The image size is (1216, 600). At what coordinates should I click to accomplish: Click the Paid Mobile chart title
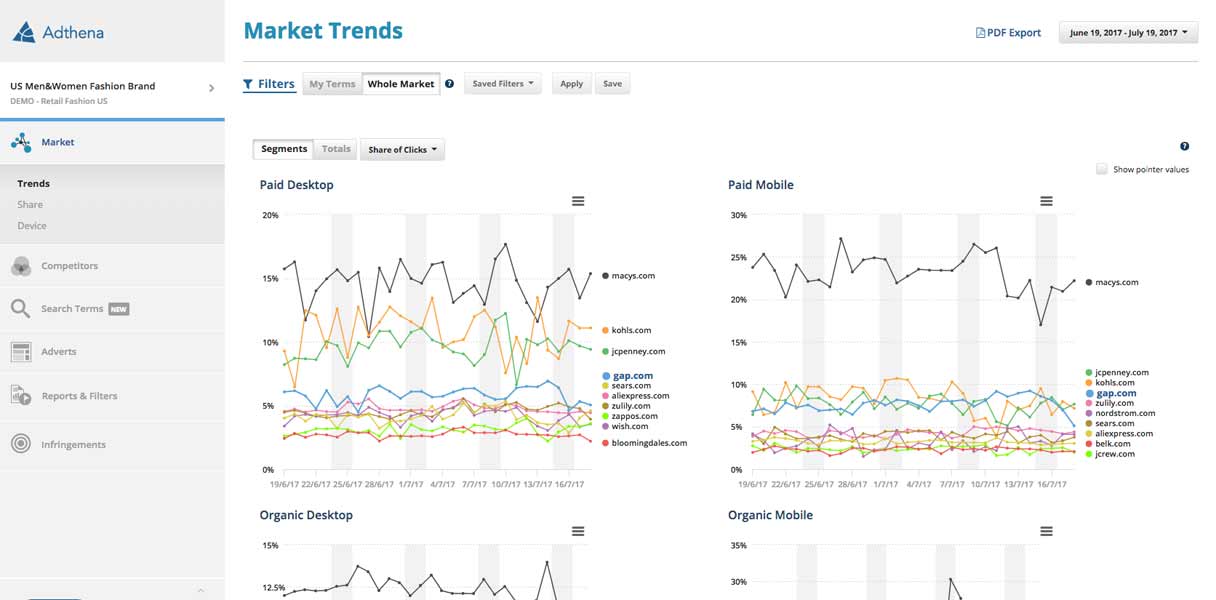point(761,185)
